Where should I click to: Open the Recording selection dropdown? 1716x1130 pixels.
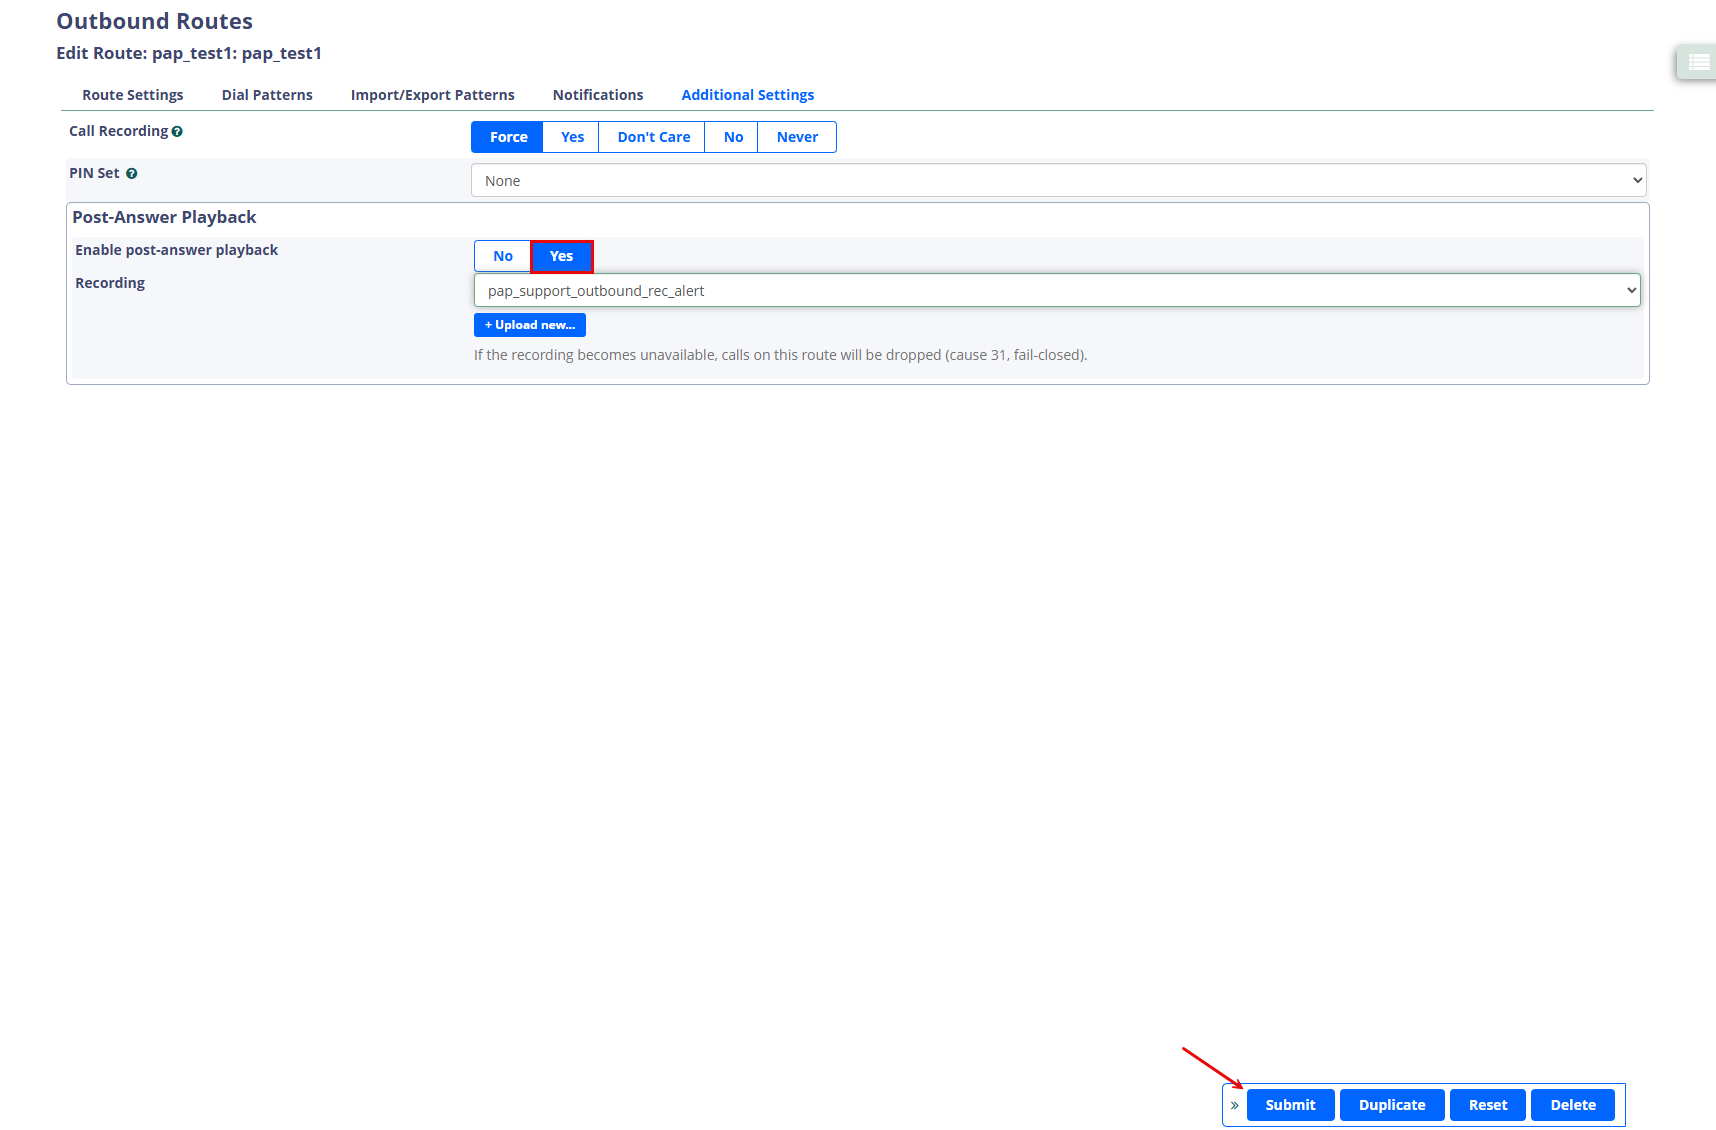pyautogui.click(x=1057, y=291)
